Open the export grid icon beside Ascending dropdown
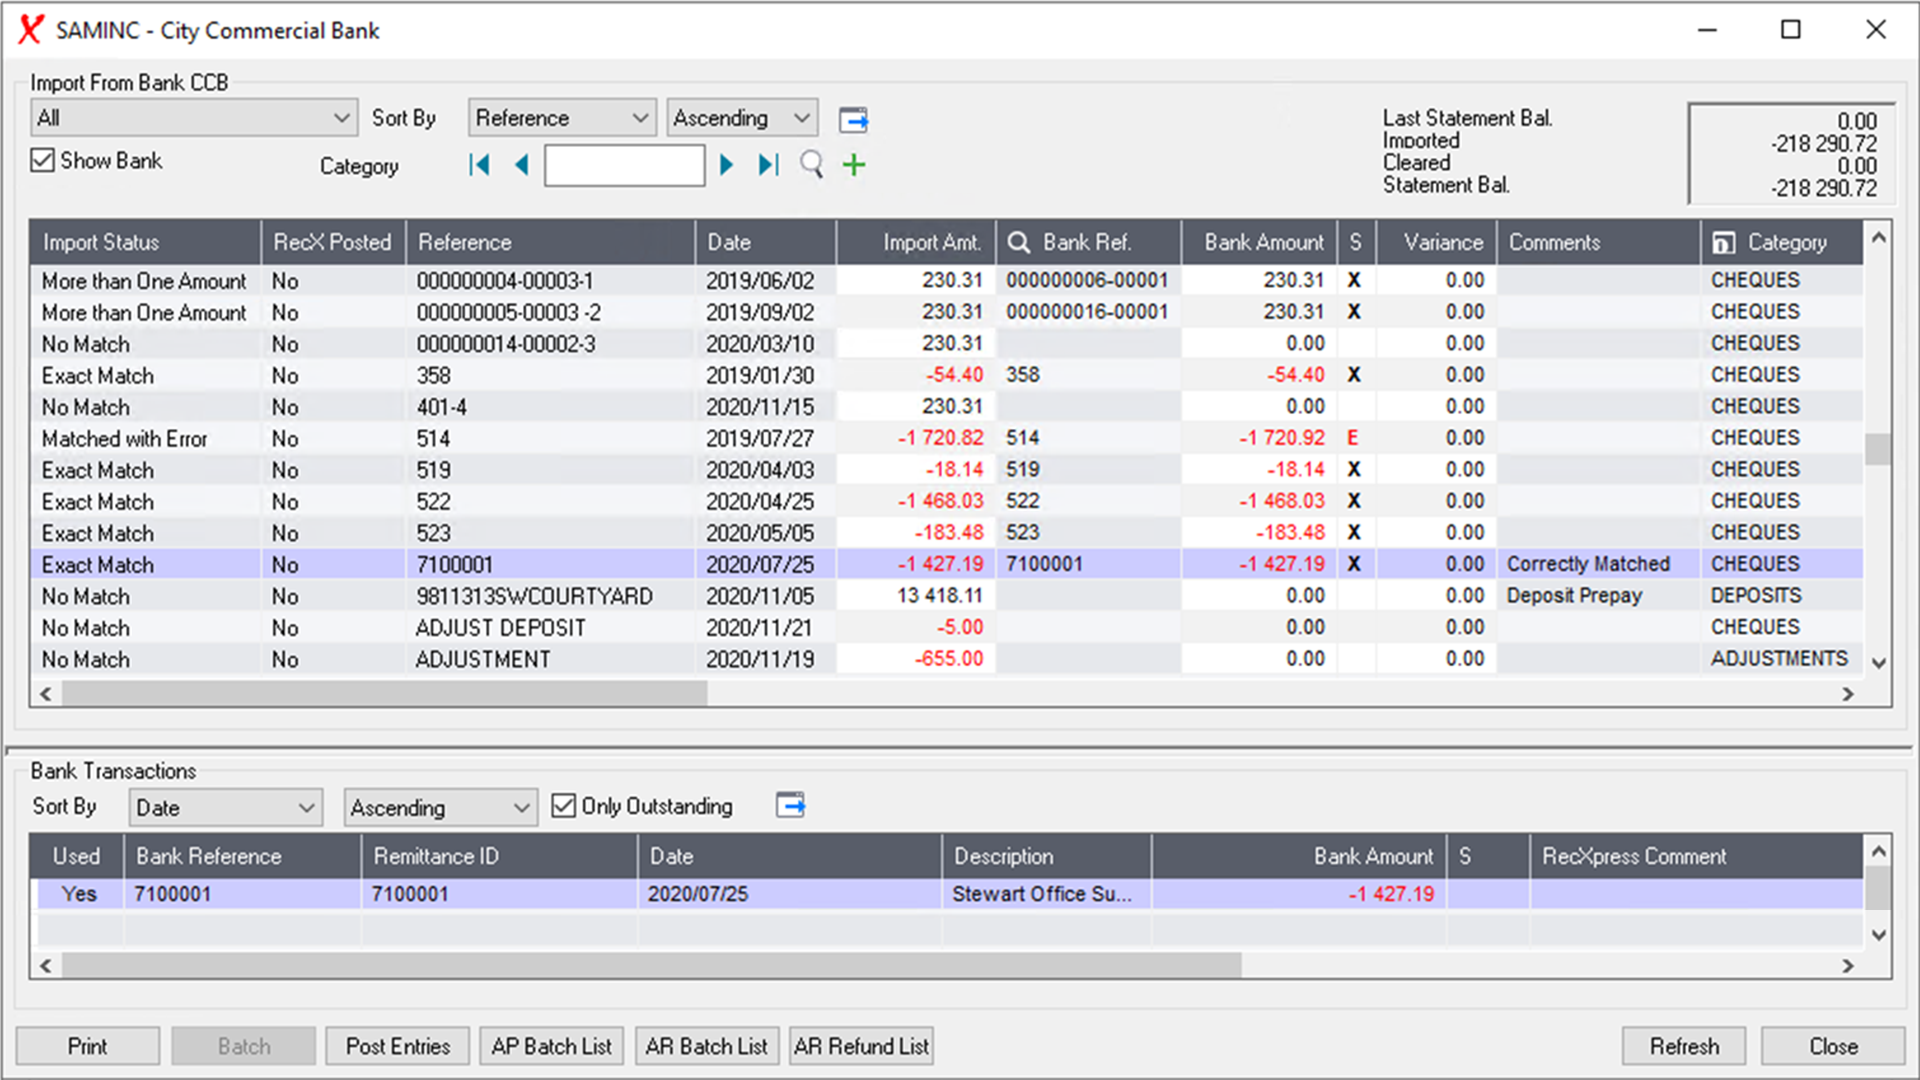Screen dimensions: 1920x1080 click(853, 119)
